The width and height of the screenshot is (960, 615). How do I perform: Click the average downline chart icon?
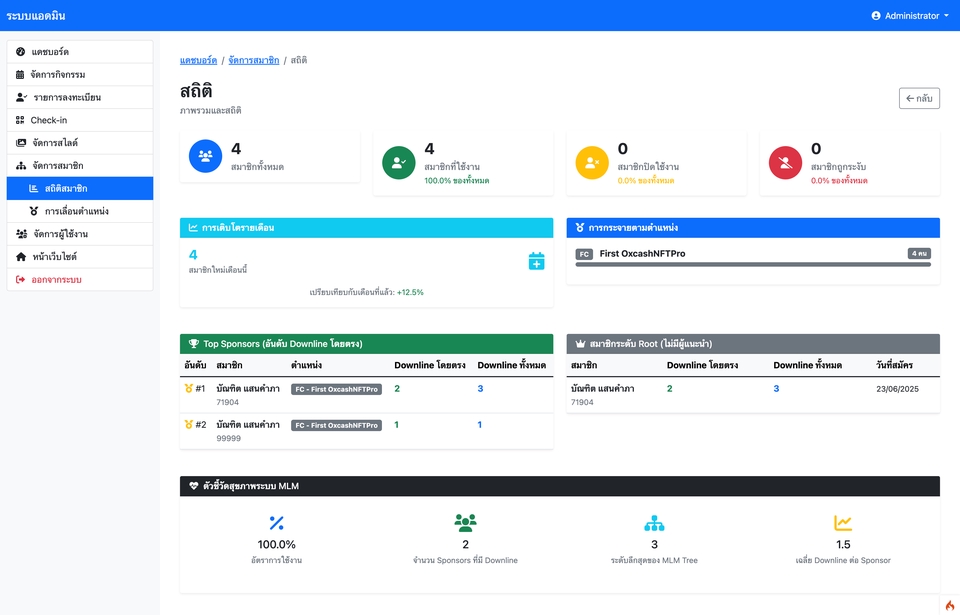tap(843, 523)
